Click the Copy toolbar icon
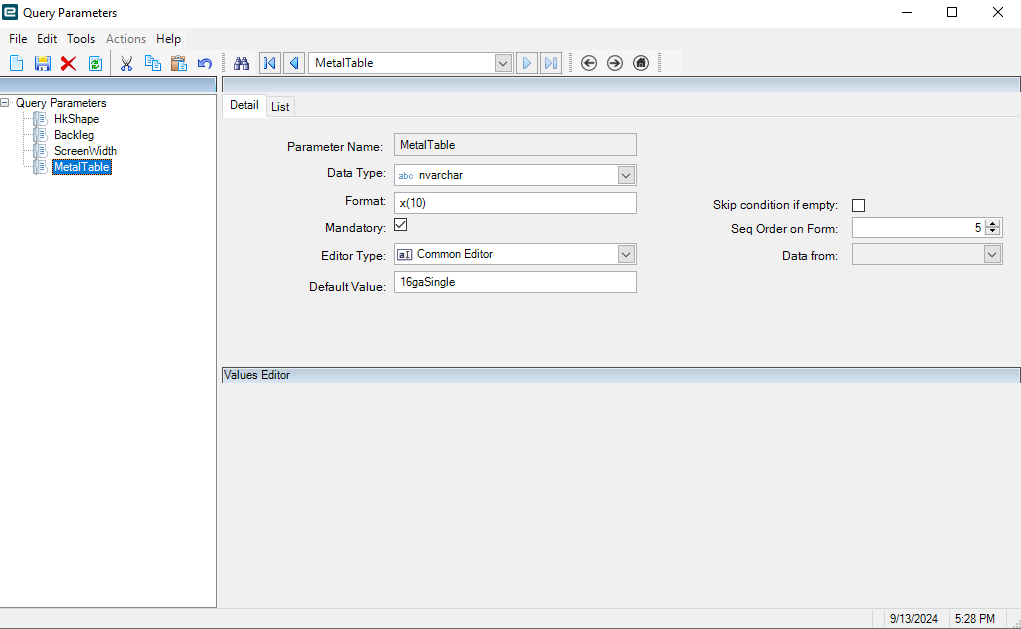Viewport: 1021px width, 629px height. (x=152, y=63)
